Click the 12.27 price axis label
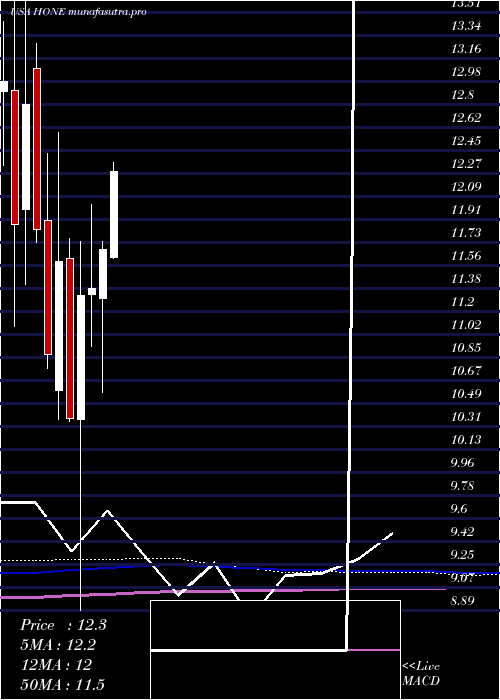This screenshot has height=700, width=500. click(466, 163)
